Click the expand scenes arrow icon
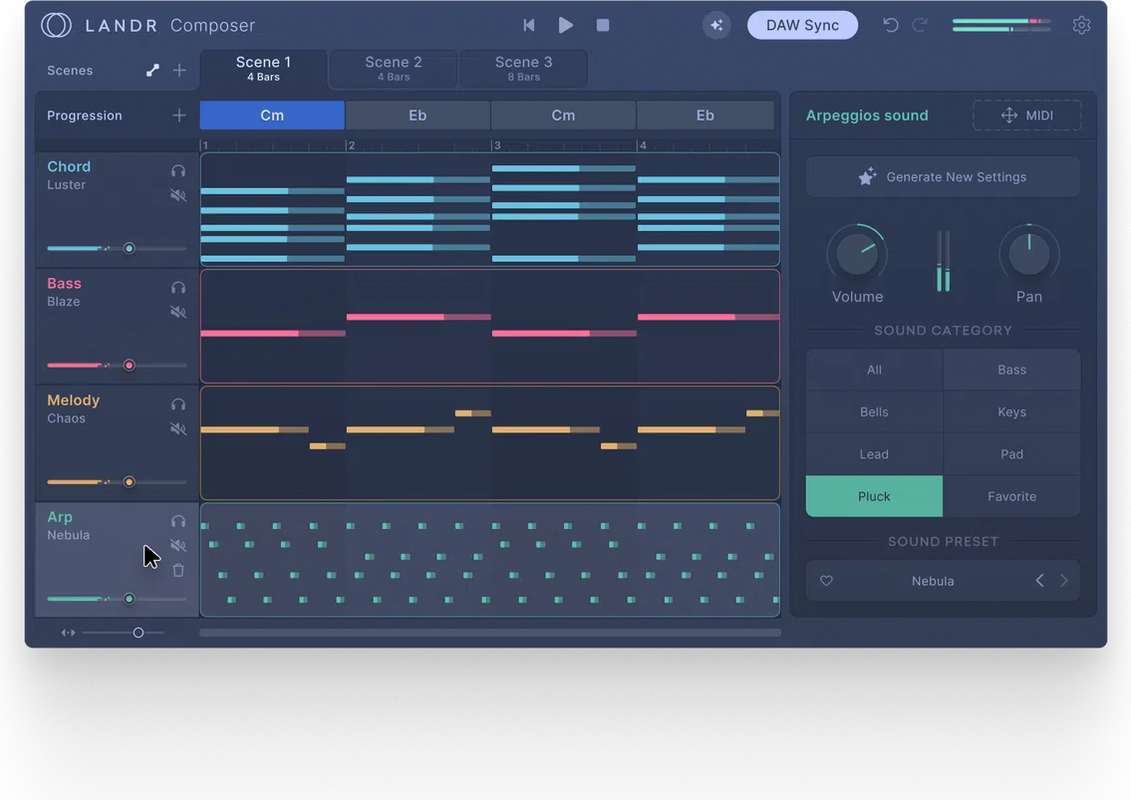The image size is (1131, 800). pyautogui.click(x=152, y=70)
